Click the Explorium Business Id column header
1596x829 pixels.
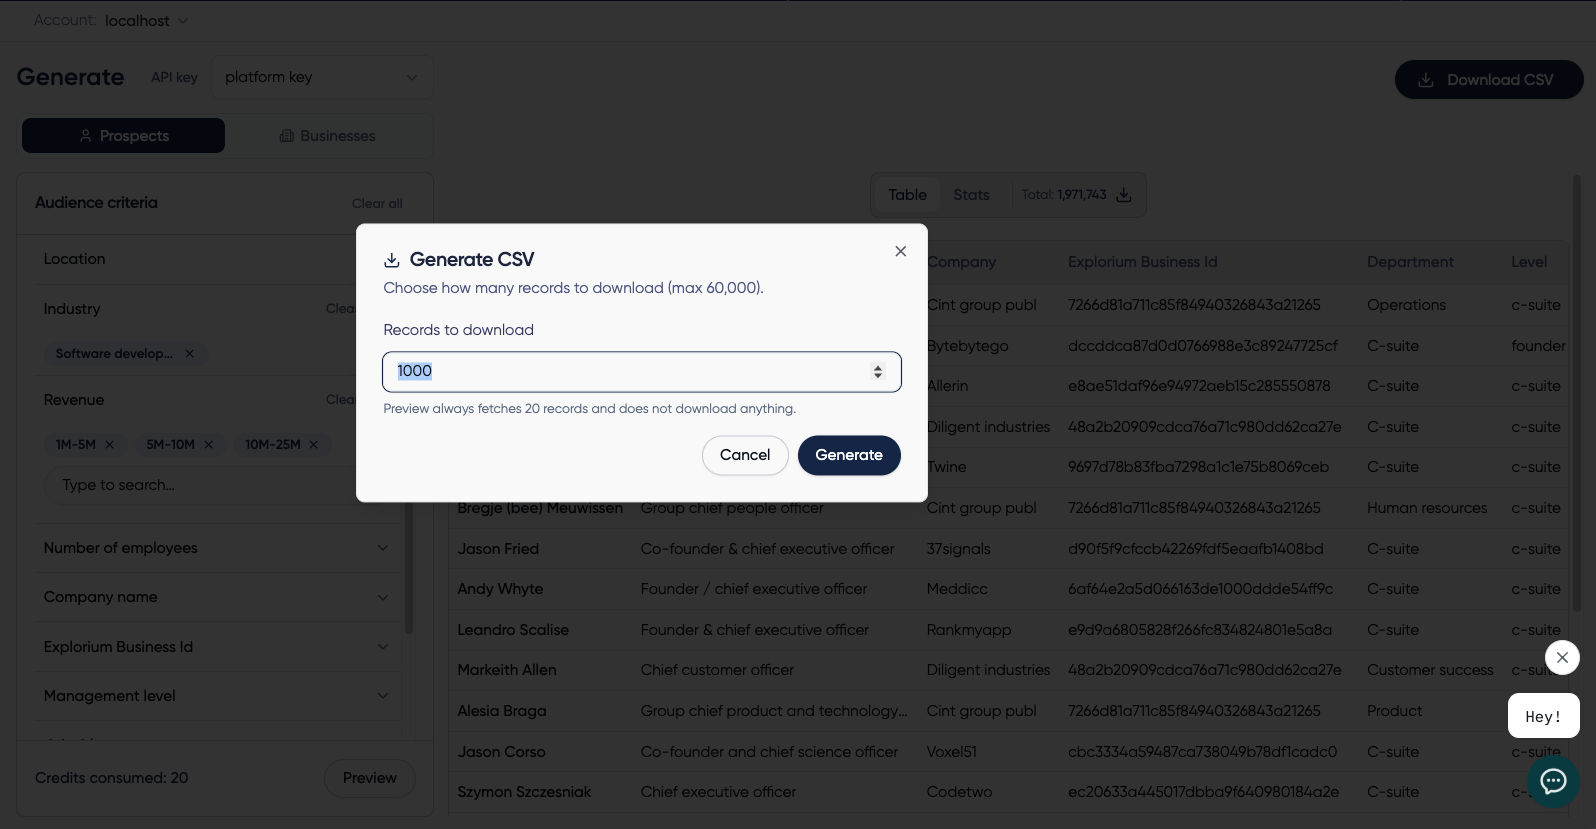pyautogui.click(x=1142, y=262)
